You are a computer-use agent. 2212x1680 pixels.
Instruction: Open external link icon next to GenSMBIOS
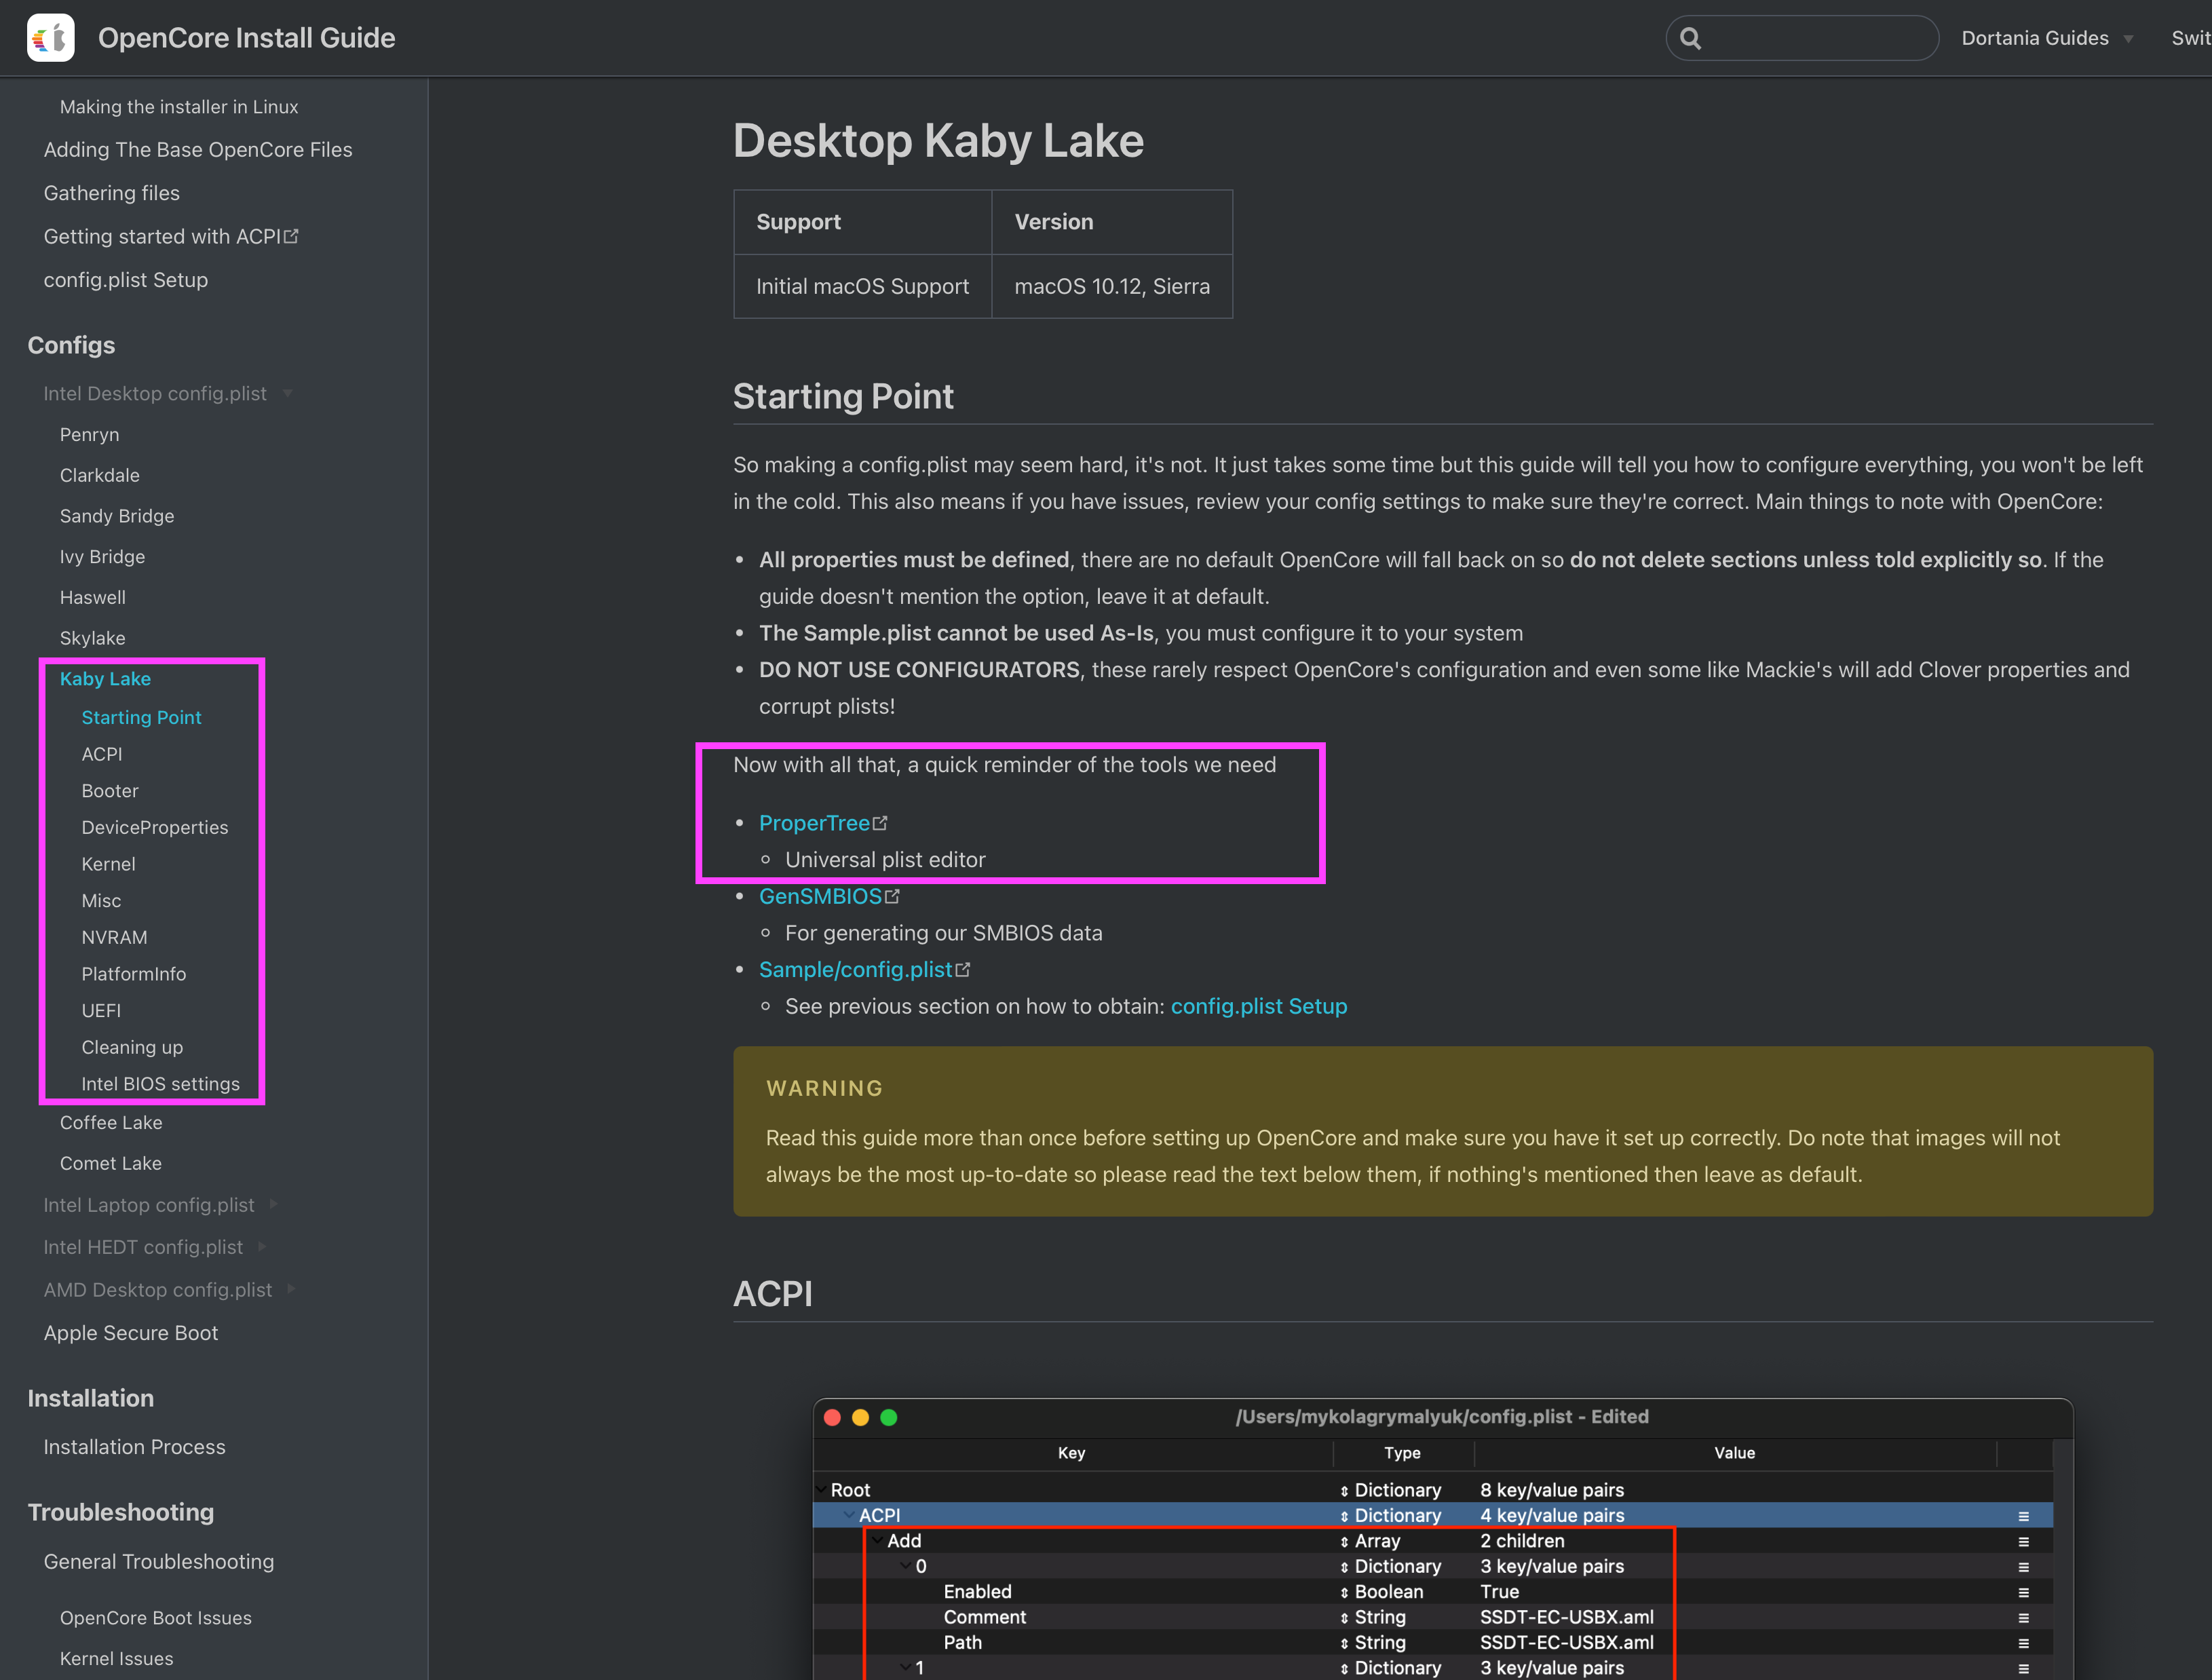pyautogui.click(x=892, y=896)
